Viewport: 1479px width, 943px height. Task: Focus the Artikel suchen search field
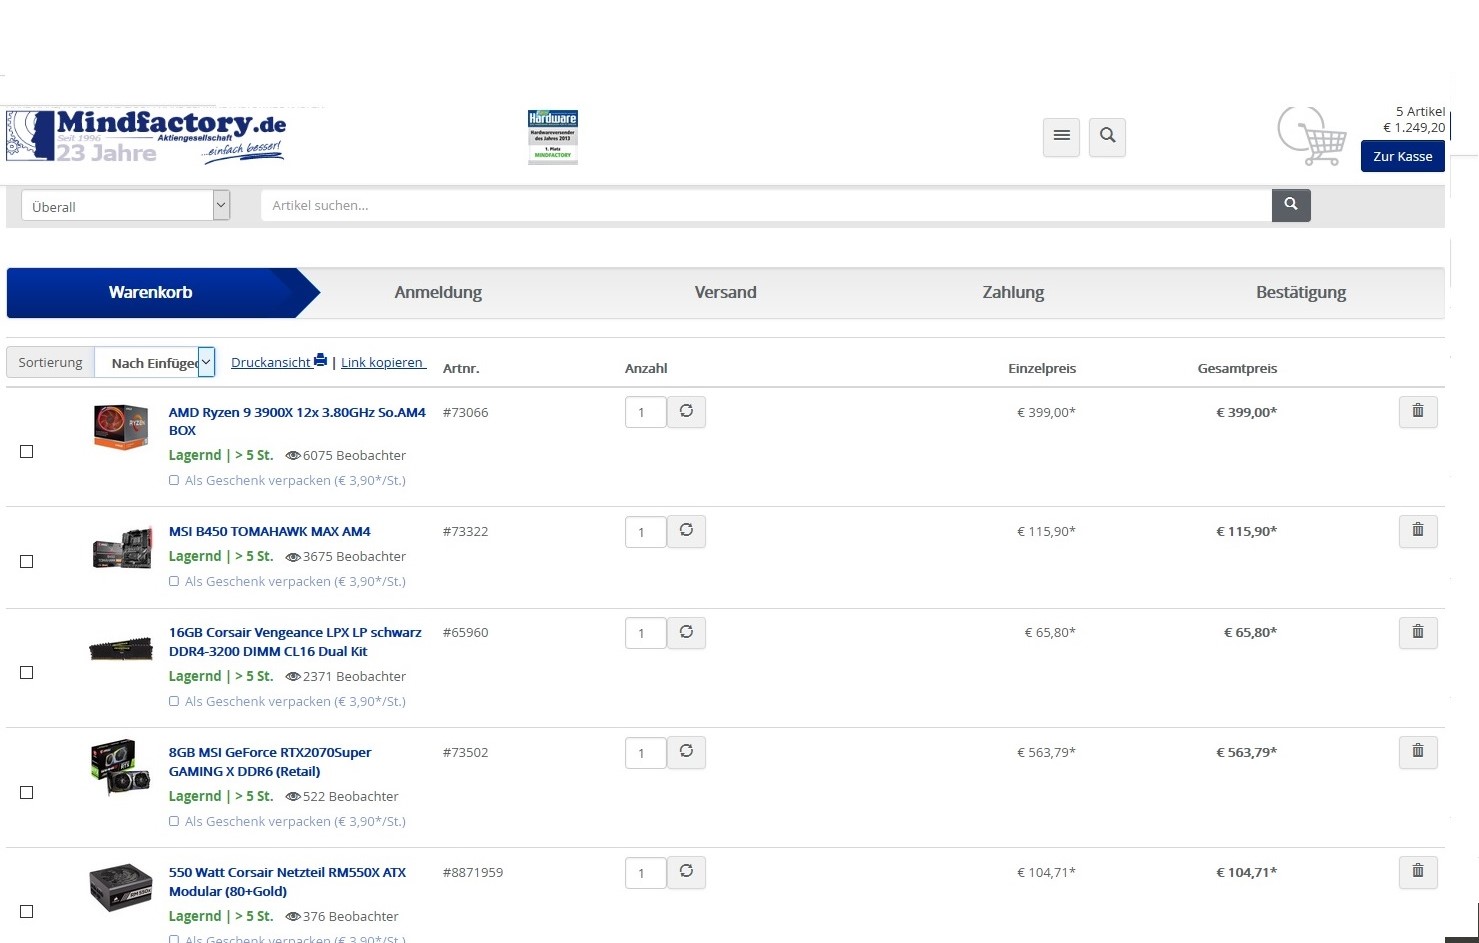766,205
